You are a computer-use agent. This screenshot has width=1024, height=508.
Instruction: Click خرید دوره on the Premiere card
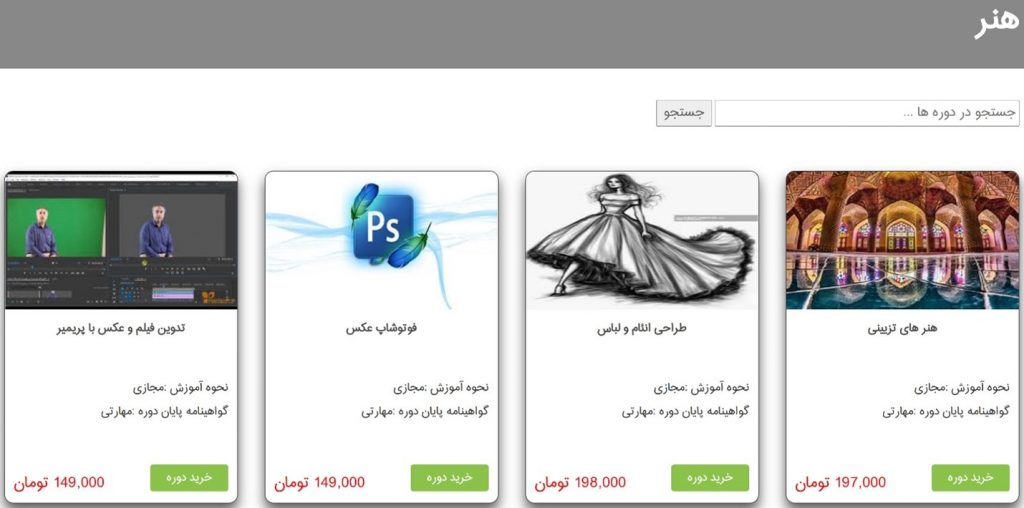click(189, 478)
